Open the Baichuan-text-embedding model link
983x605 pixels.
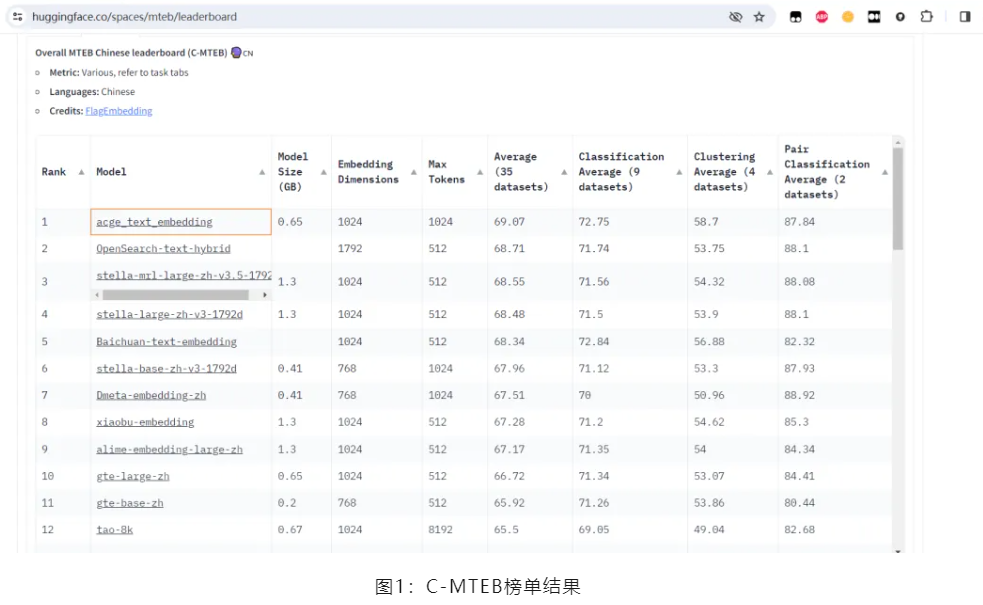coord(166,342)
